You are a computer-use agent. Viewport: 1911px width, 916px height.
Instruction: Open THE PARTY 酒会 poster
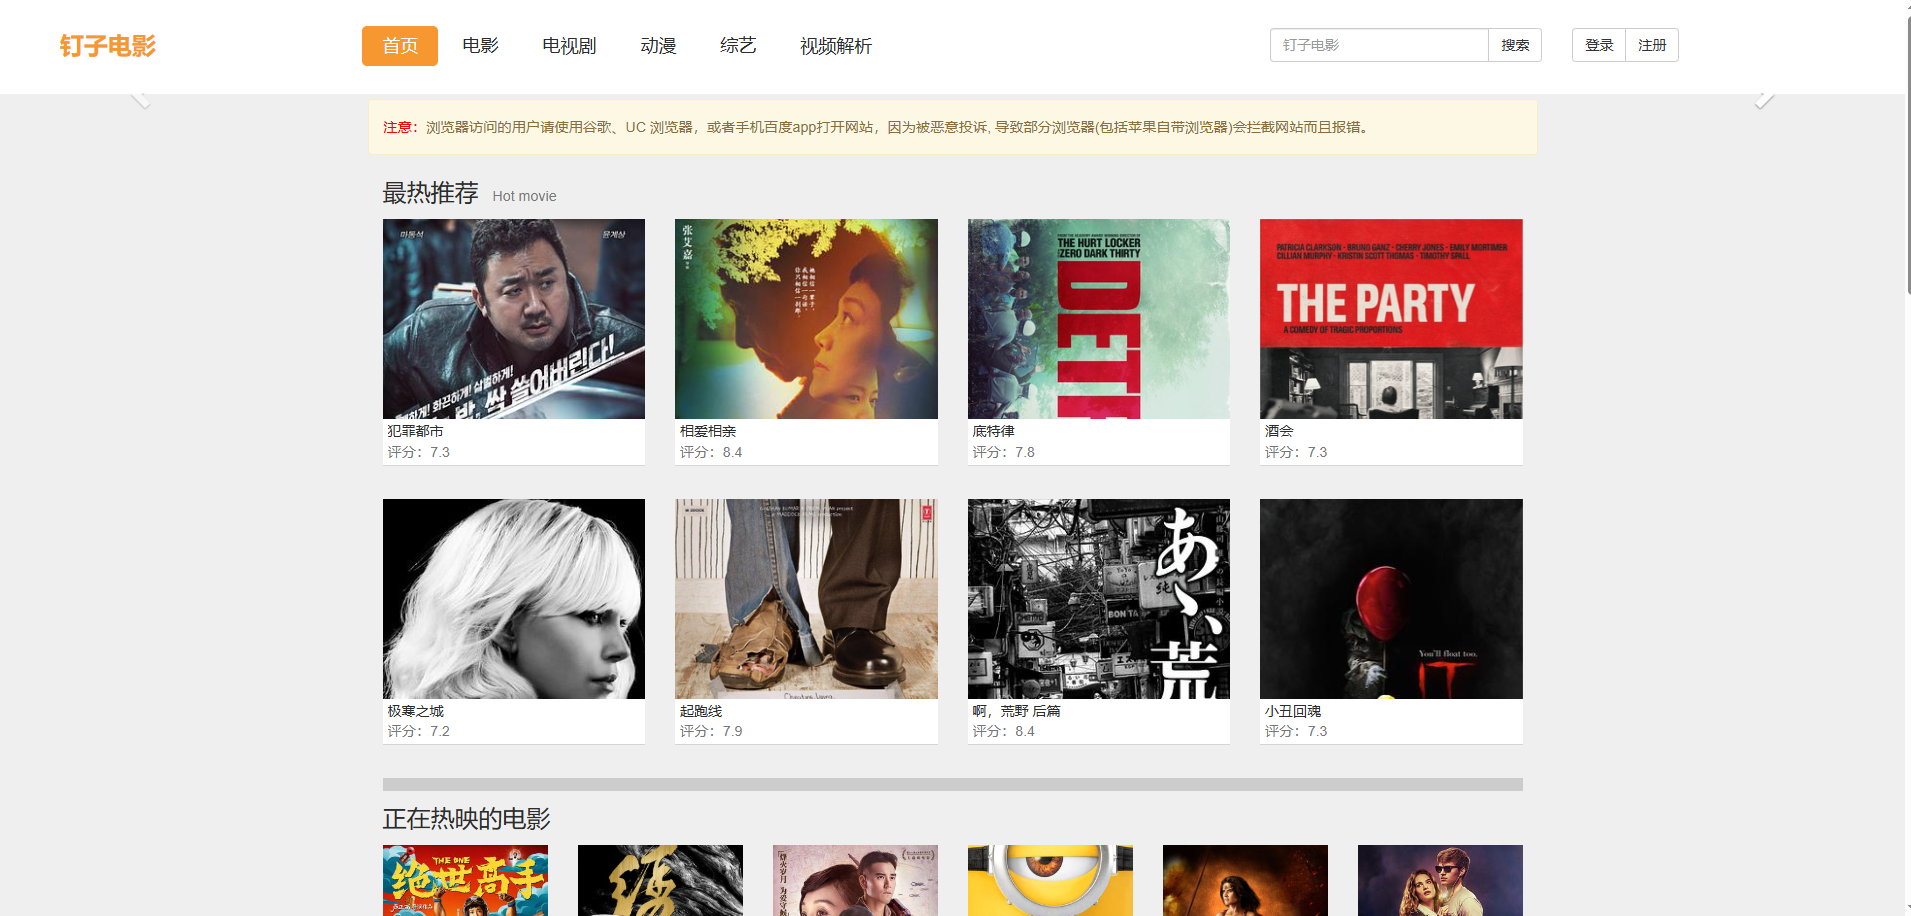point(1391,319)
